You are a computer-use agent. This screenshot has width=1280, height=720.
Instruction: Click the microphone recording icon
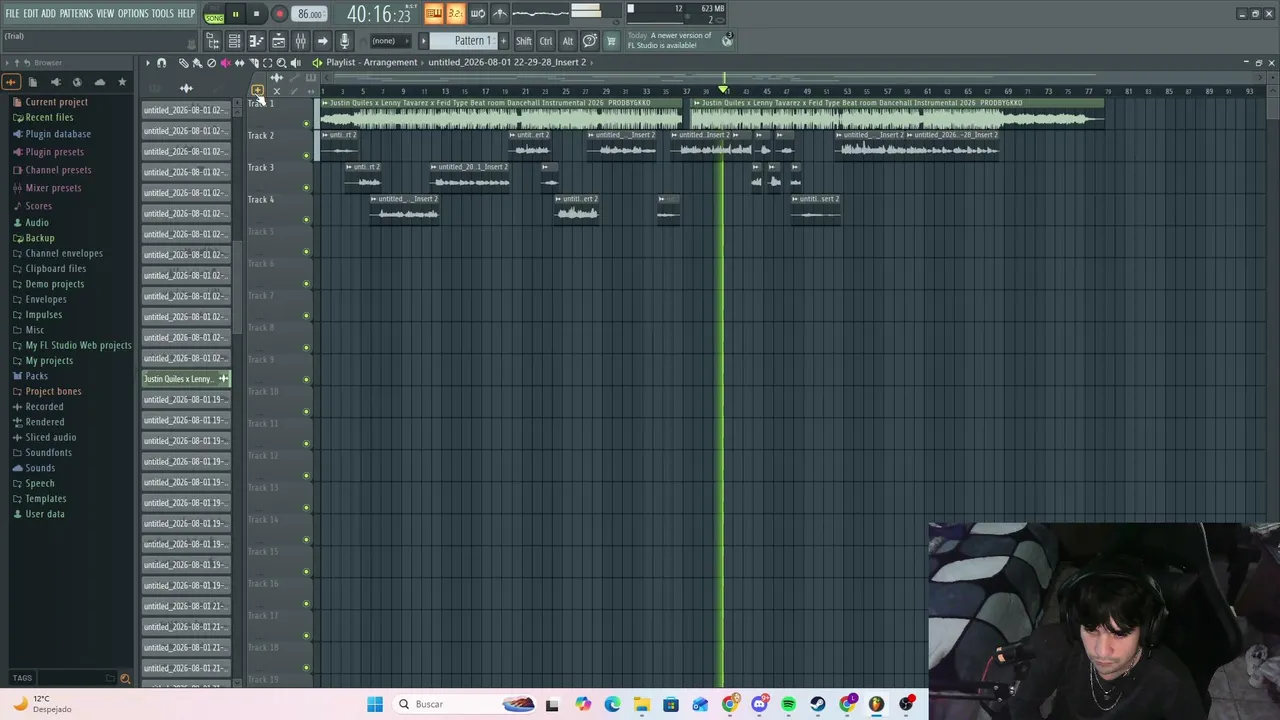pyautogui.click(x=344, y=41)
